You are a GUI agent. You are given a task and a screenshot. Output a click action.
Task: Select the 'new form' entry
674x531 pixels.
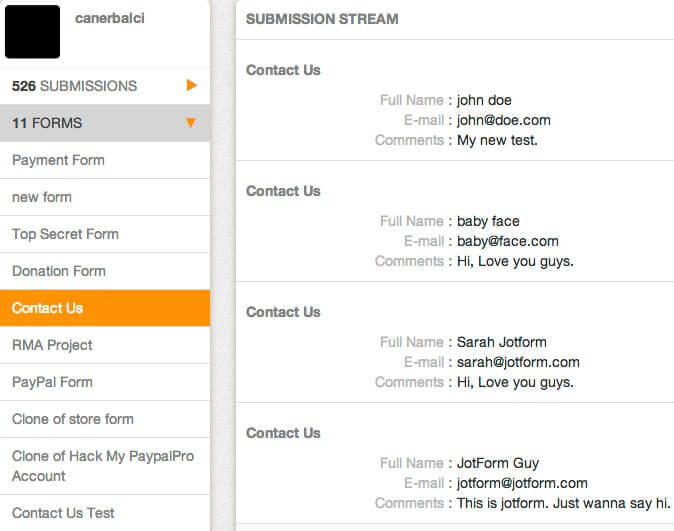pos(42,197)
